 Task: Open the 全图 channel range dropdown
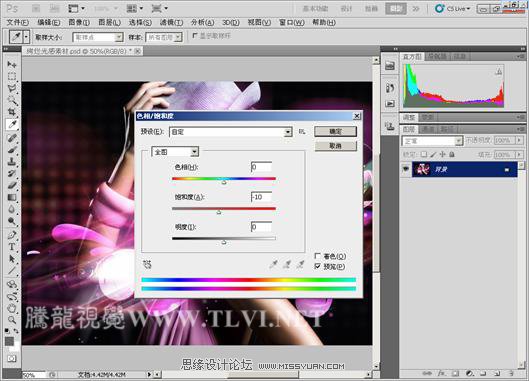(x=194, y=152)
